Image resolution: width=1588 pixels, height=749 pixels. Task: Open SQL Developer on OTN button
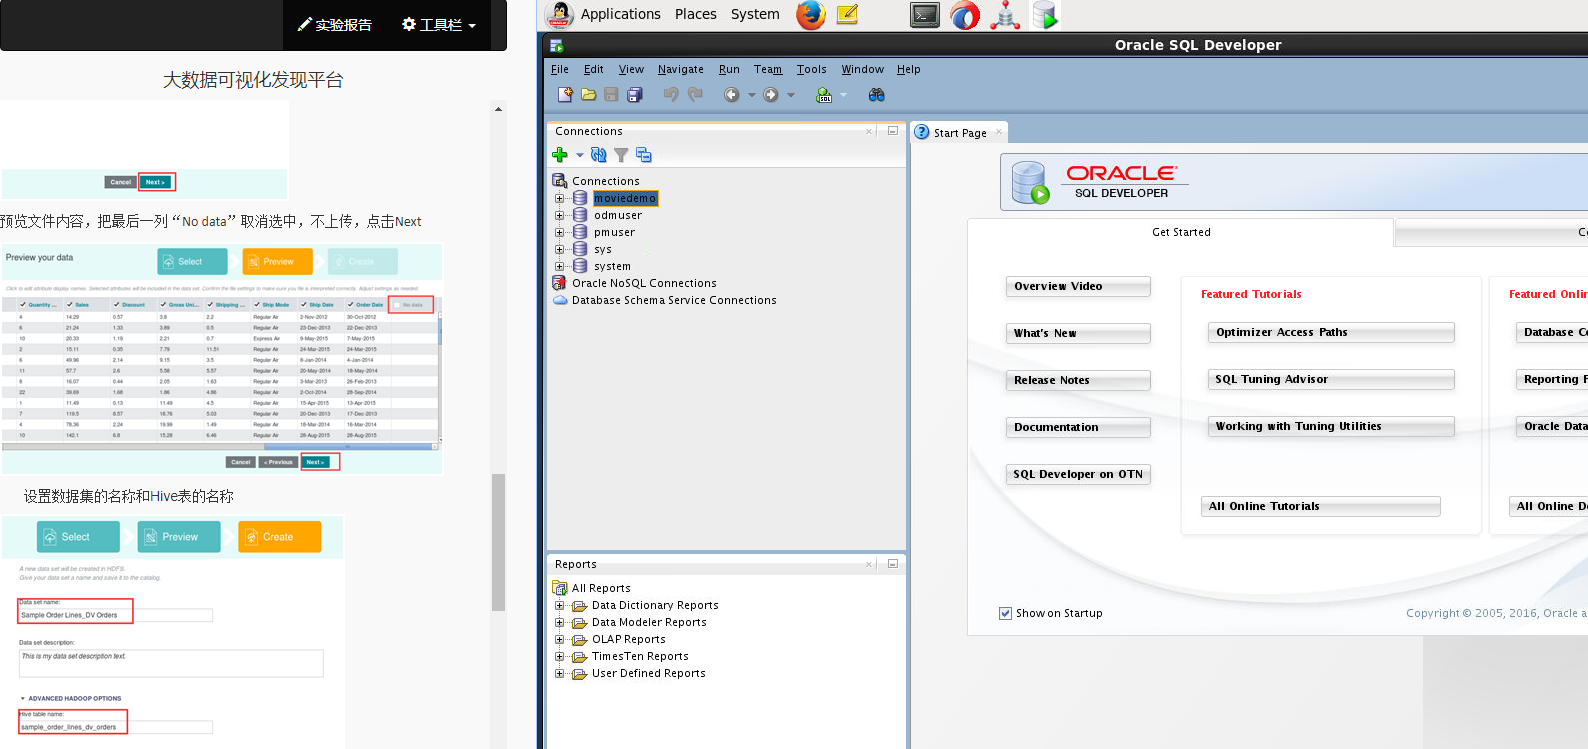[1078, 474]
